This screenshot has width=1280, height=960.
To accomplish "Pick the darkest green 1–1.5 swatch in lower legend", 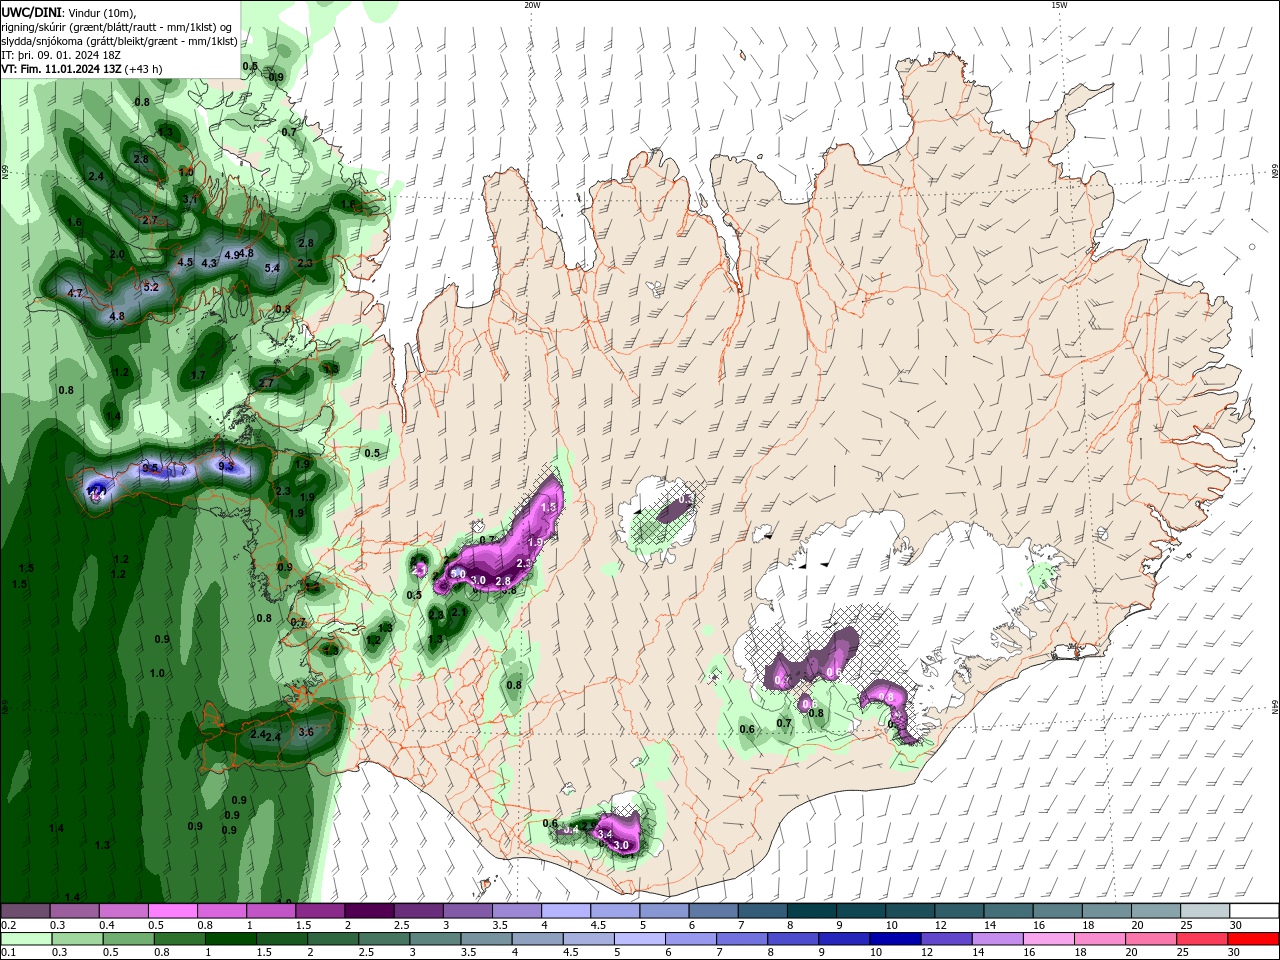I will [x=230, y=939].
